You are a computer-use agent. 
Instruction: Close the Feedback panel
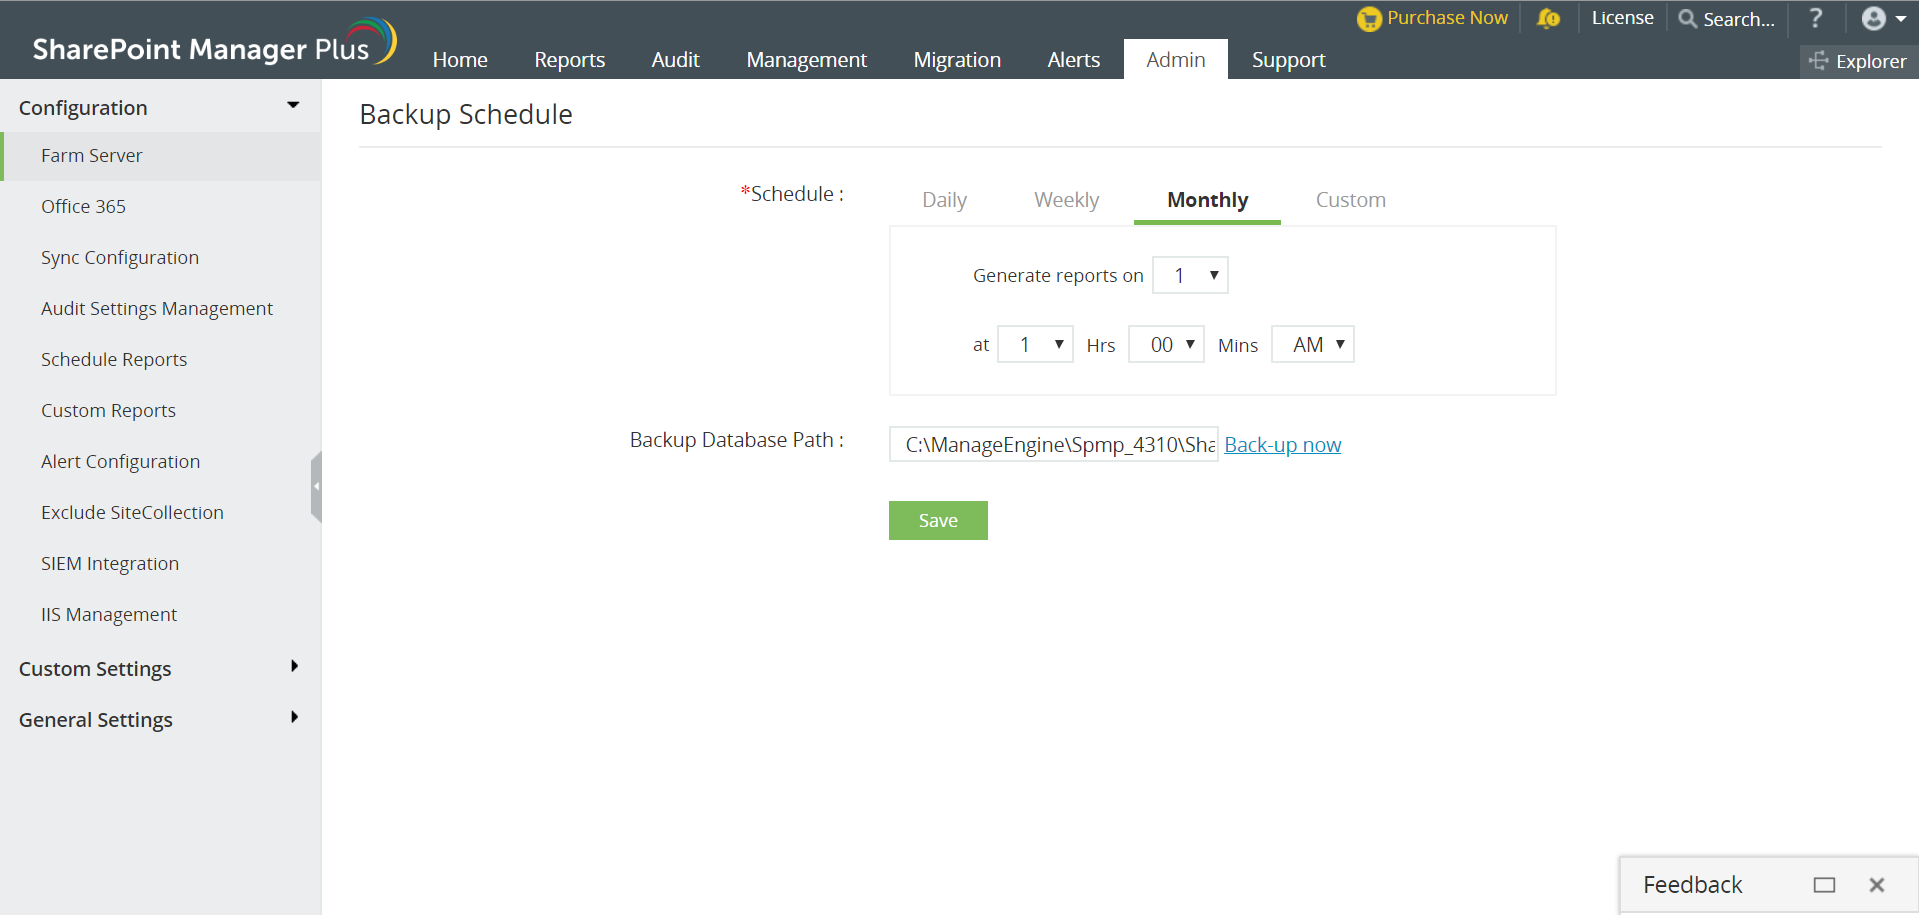click(1877, 885)
